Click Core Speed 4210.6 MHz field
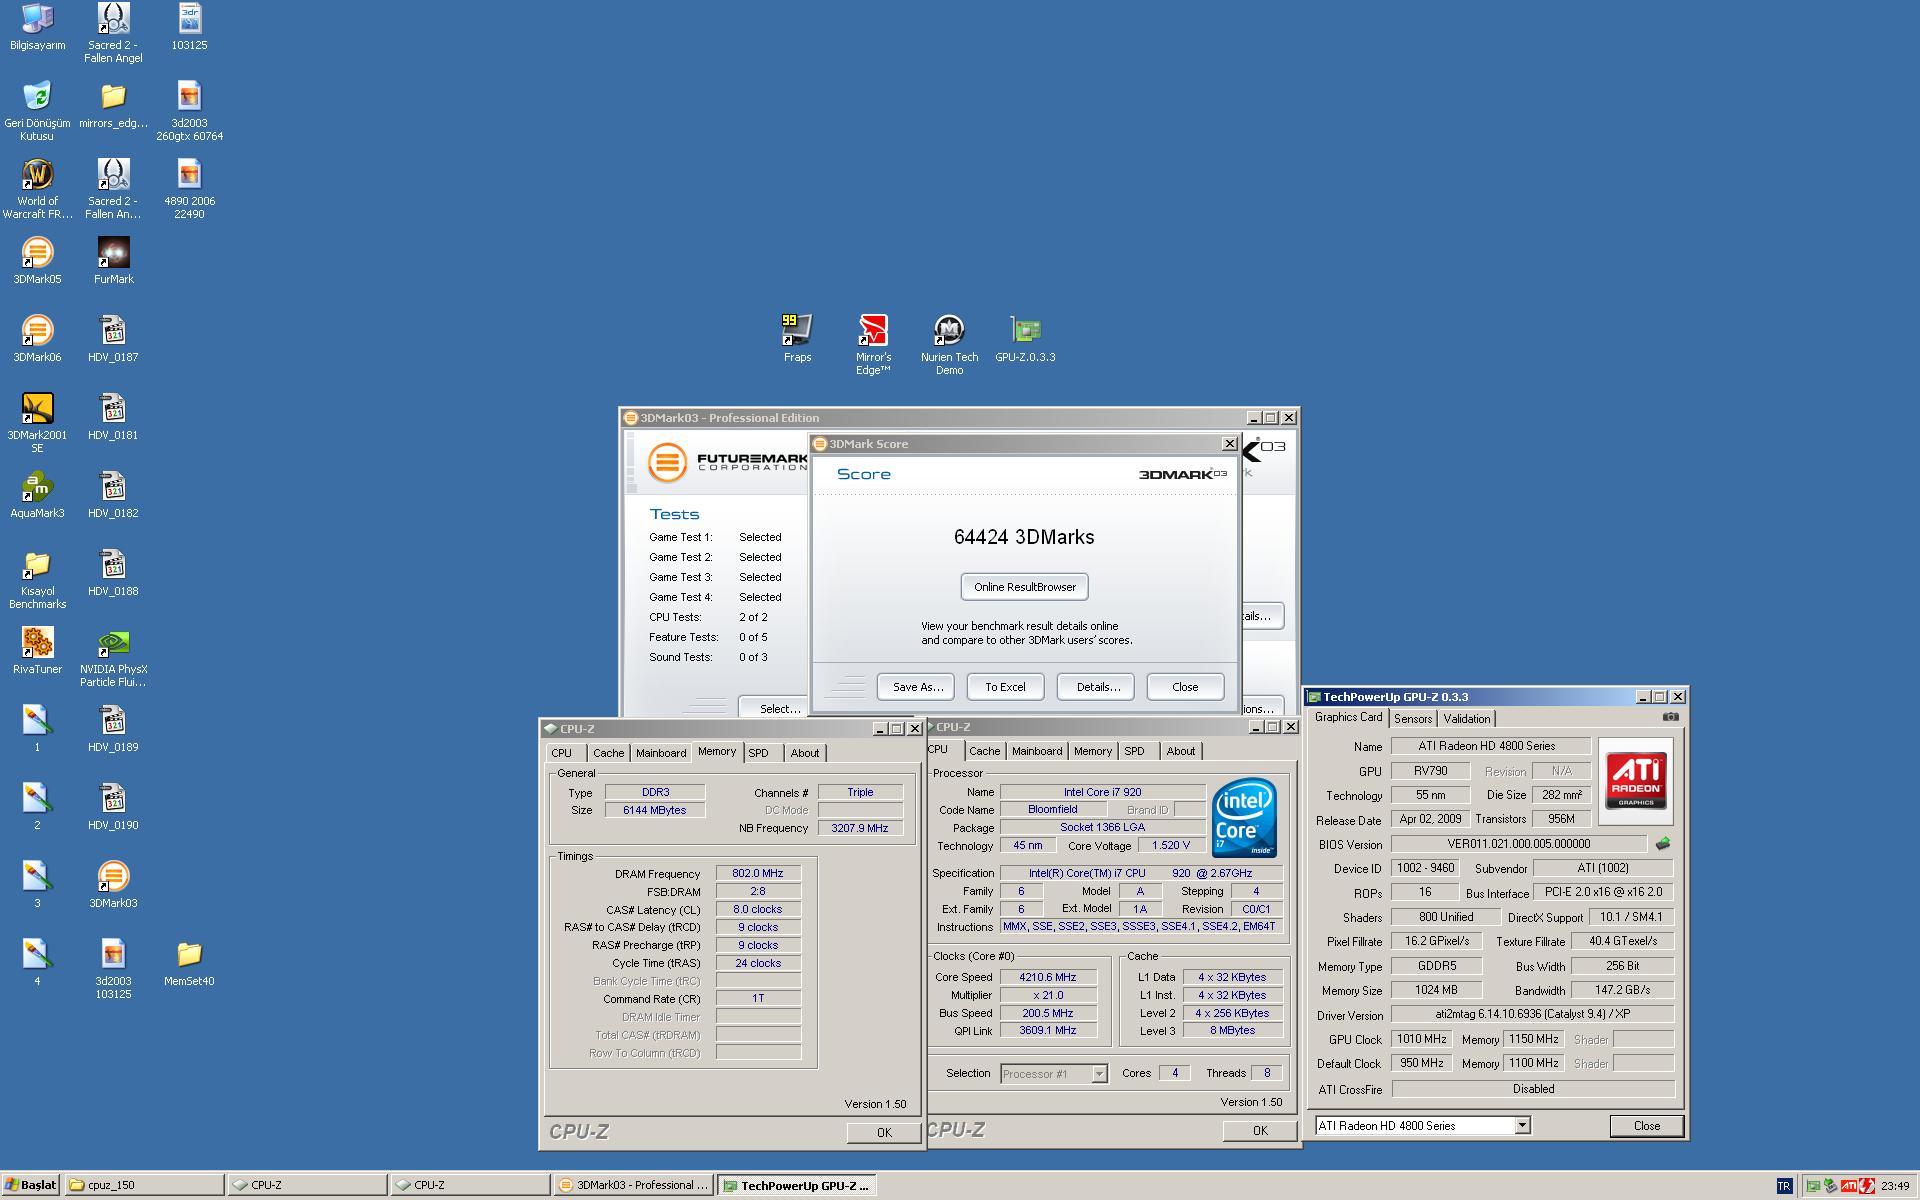Image resolution: width=1920 pixels, height=1200 pixels. click(x=1048, y=977)
